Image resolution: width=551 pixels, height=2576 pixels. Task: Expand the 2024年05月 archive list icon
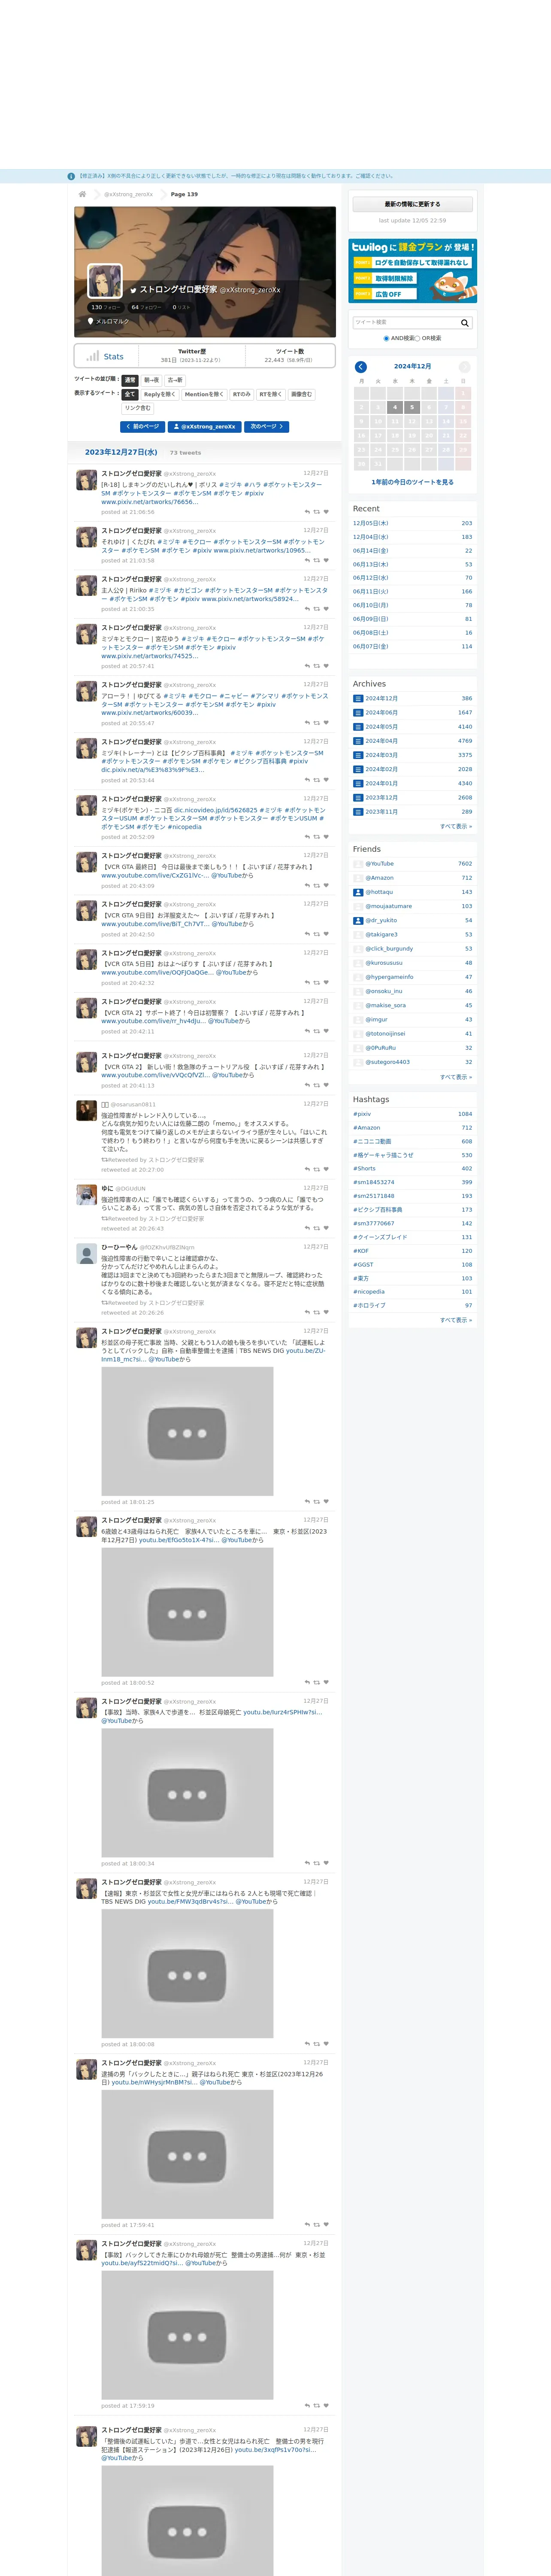coord(358,727)
